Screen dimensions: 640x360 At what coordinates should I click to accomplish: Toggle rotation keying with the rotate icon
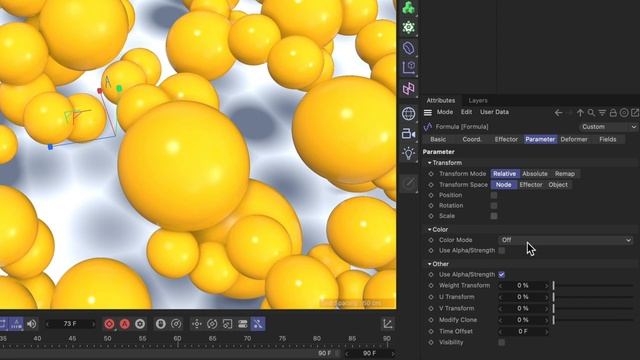point(212,324)
